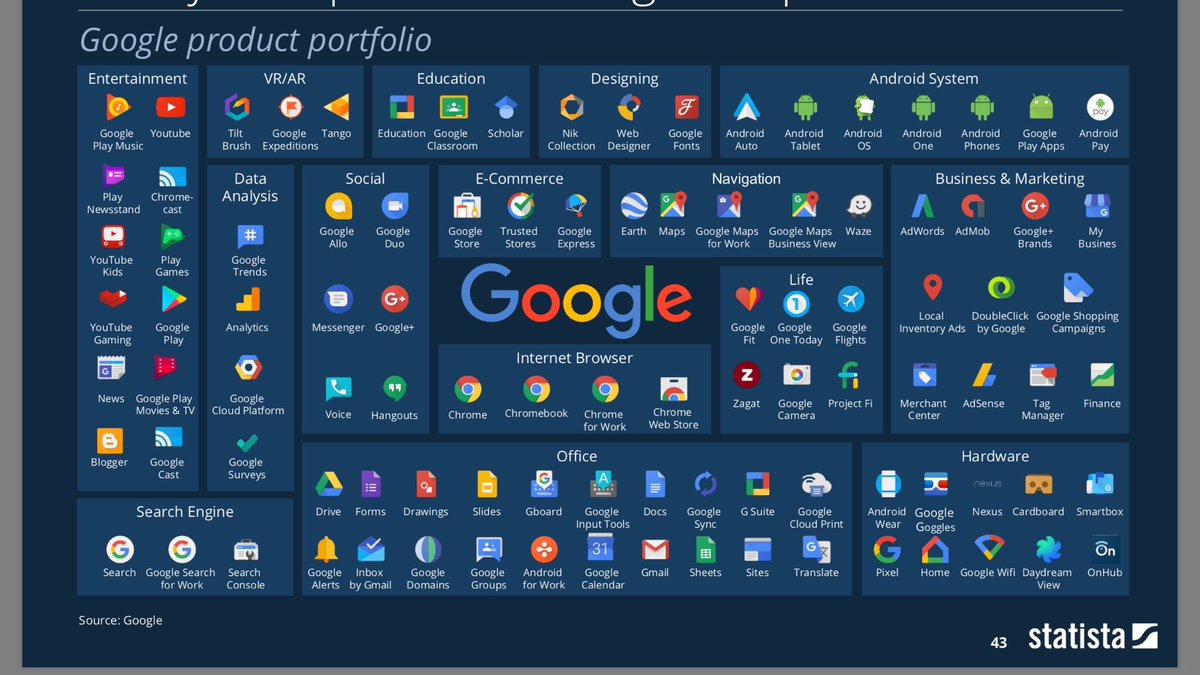Click the 'Internet Browser' section heading
Viewport: 1200px width, 675px height.
pyautogui.click(x=575, y=358)
